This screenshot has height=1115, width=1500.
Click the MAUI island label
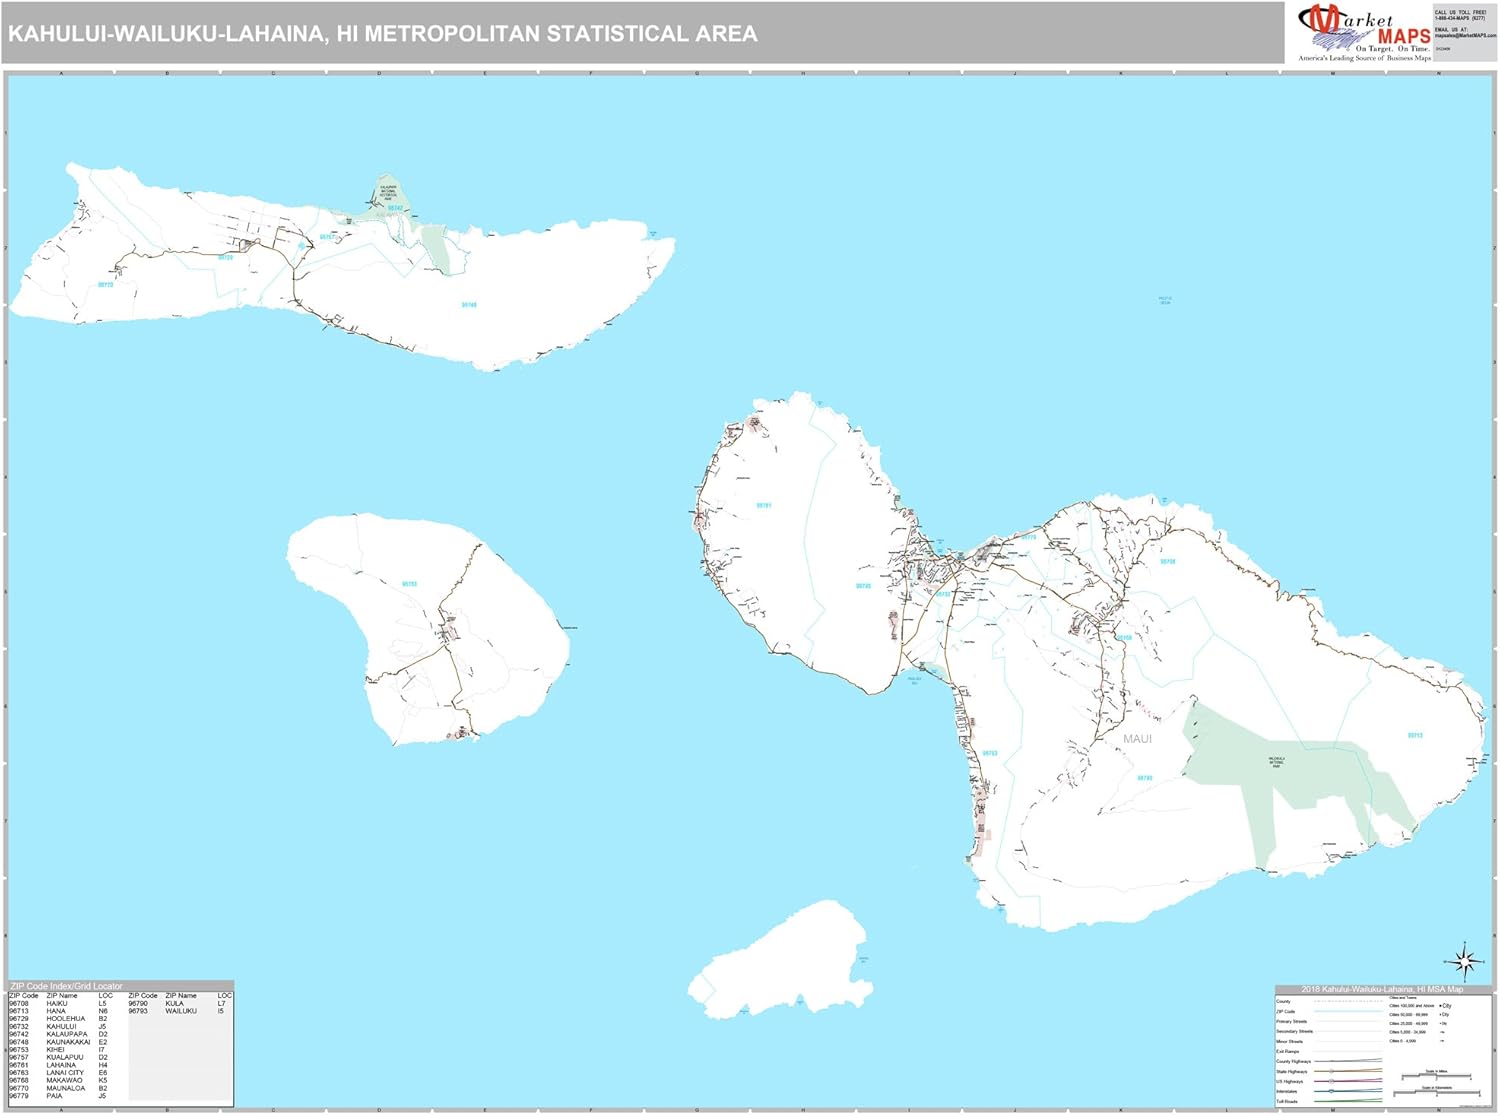(x=1137, y=739)
